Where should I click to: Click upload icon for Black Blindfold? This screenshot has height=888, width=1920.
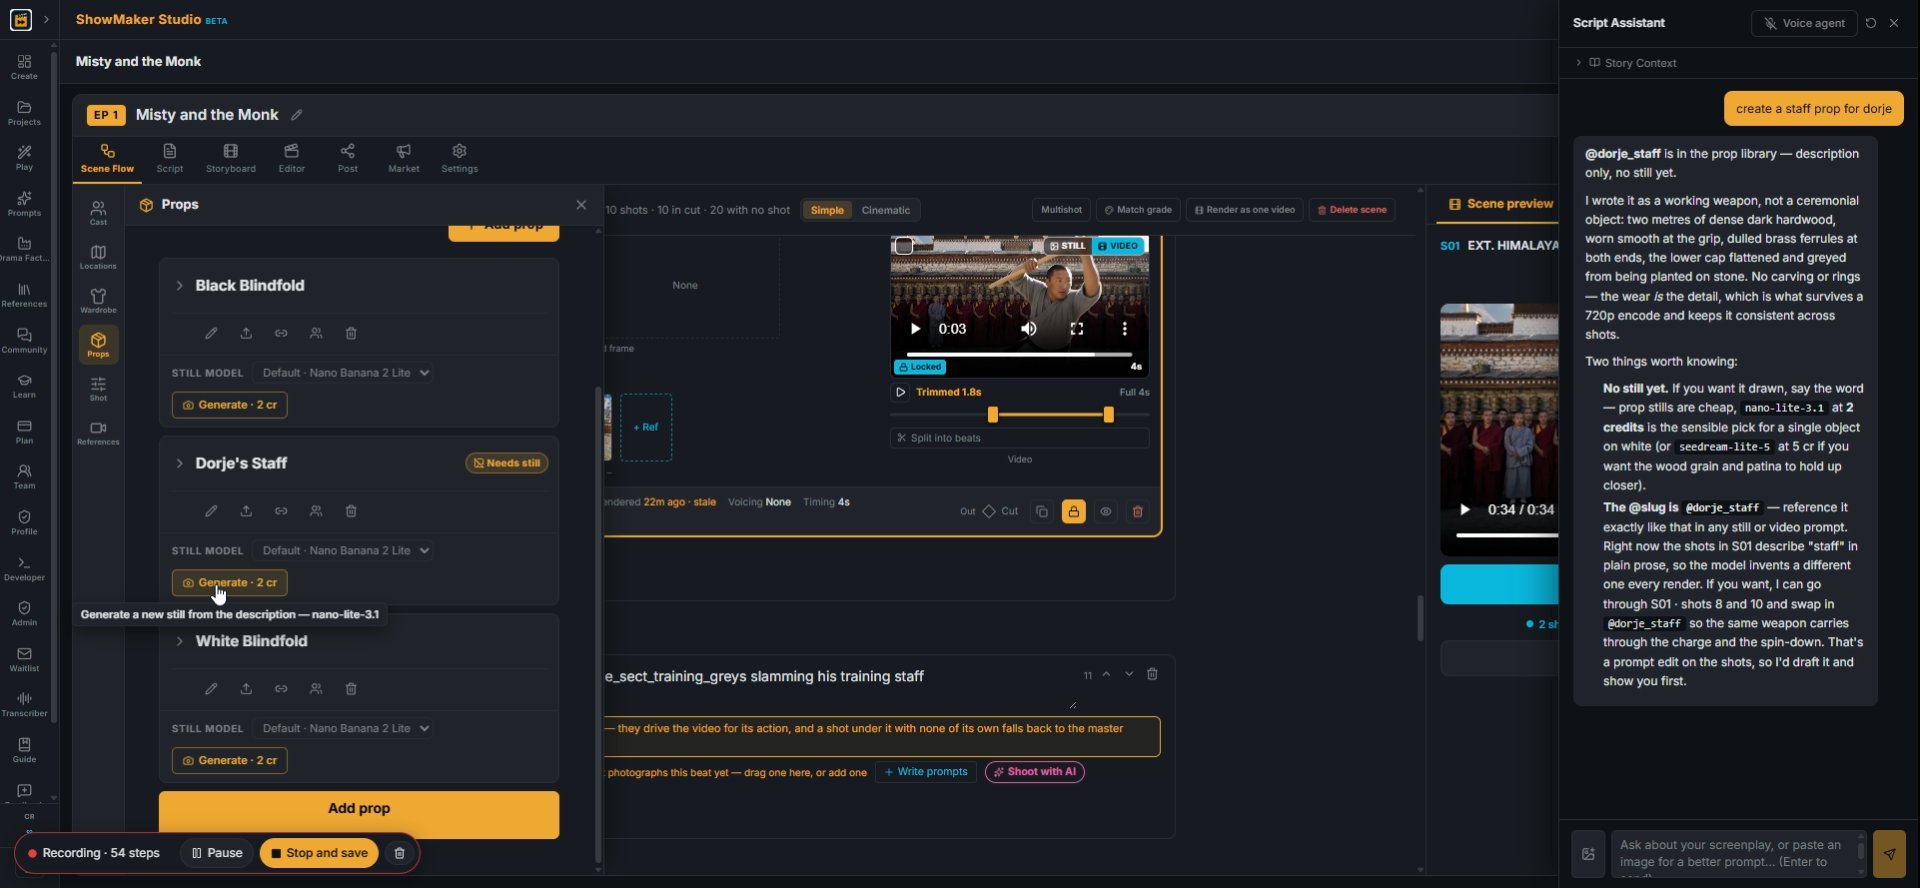[246, 333]
